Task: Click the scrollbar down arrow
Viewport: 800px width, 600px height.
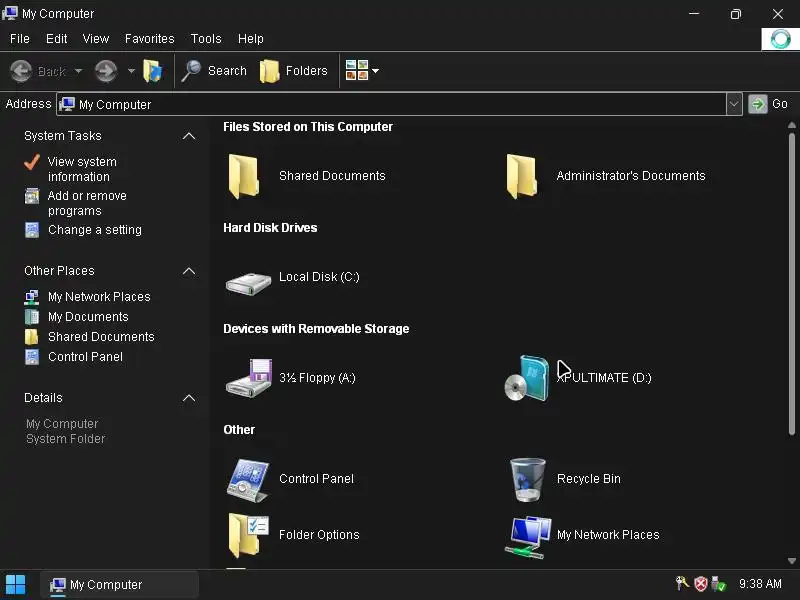Action: (x=792, y=561)
